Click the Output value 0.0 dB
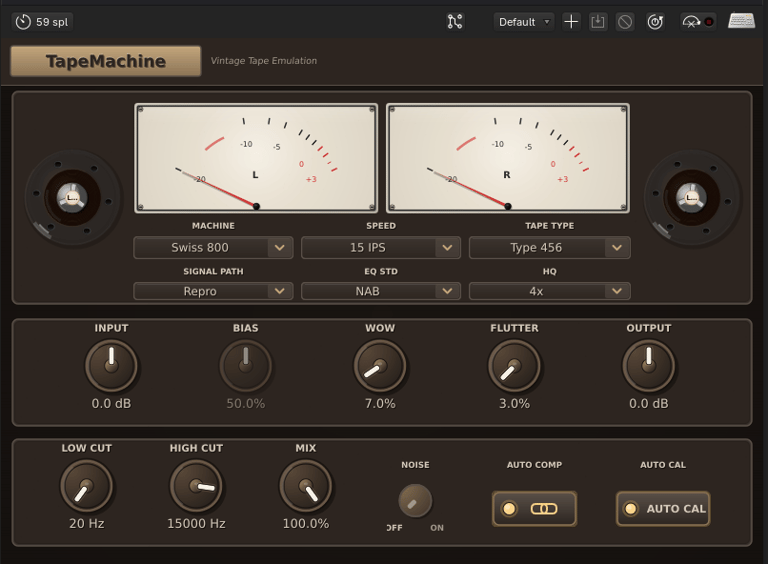Image resolution: width=768 pixels, height=564 pixels. tap(648, 403)
